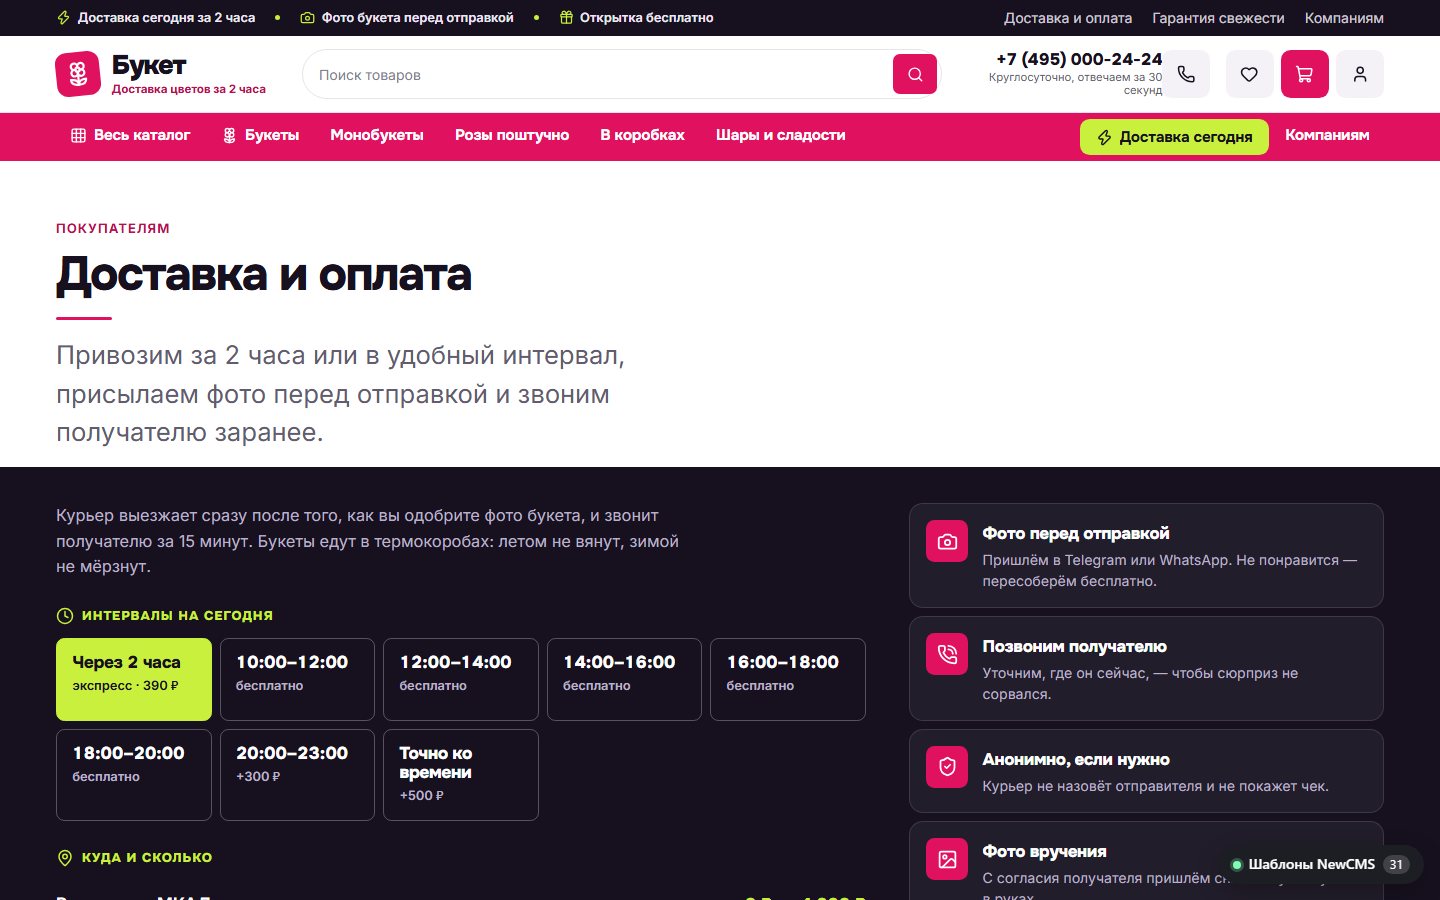Click the clock icon by Интервалы на сегодня

coord(65,616)
